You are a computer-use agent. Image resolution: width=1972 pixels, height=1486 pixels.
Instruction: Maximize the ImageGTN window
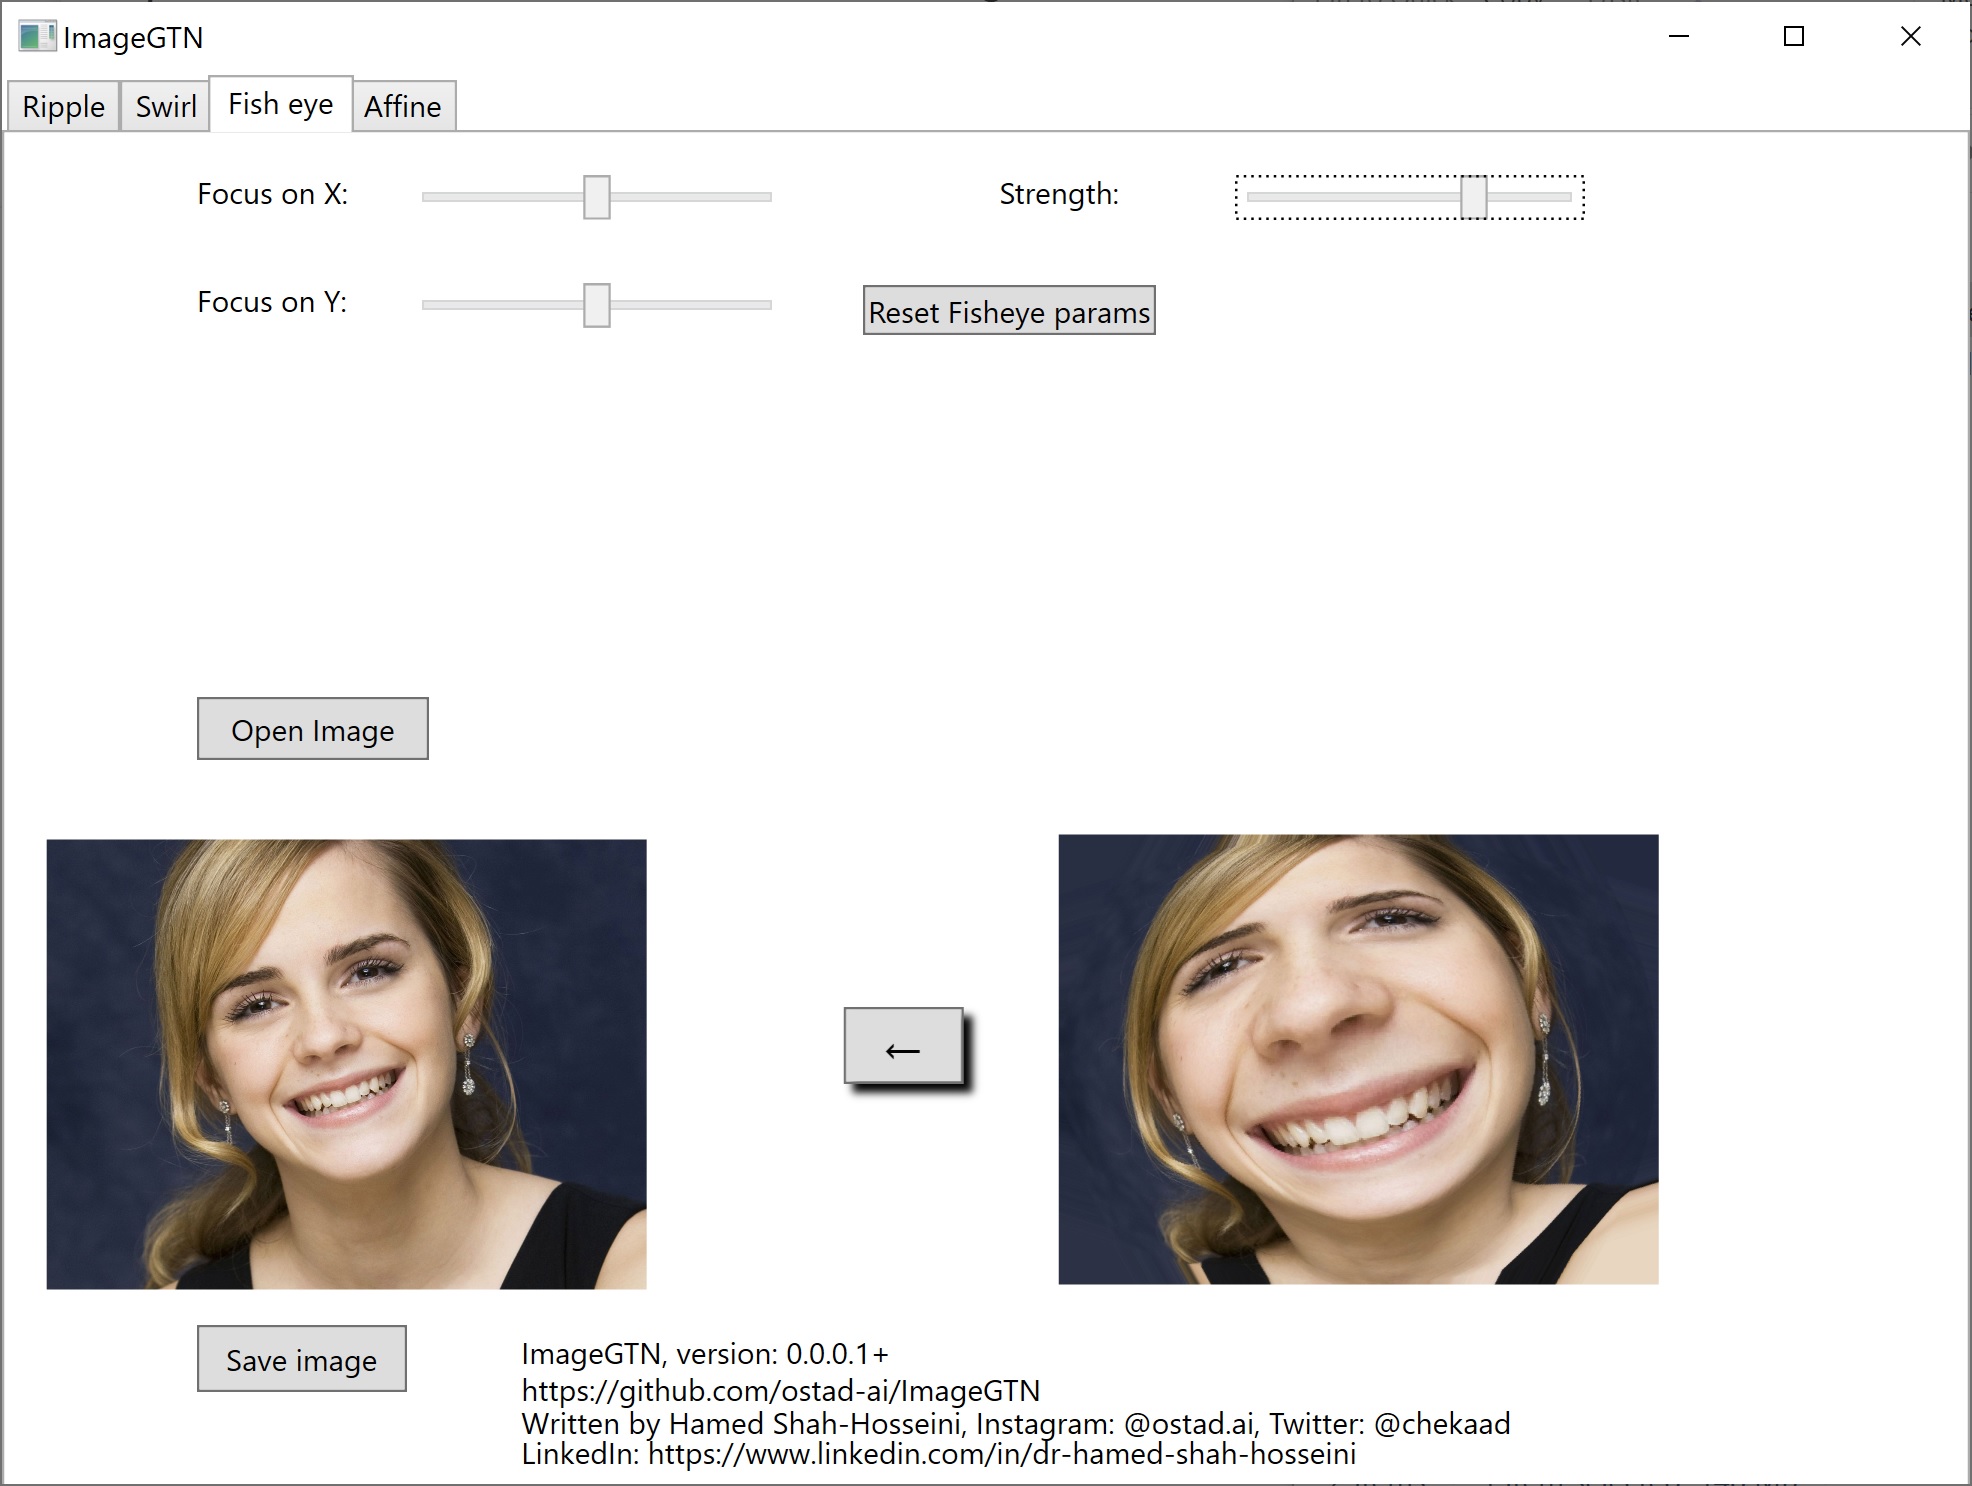click(1794, 37)
